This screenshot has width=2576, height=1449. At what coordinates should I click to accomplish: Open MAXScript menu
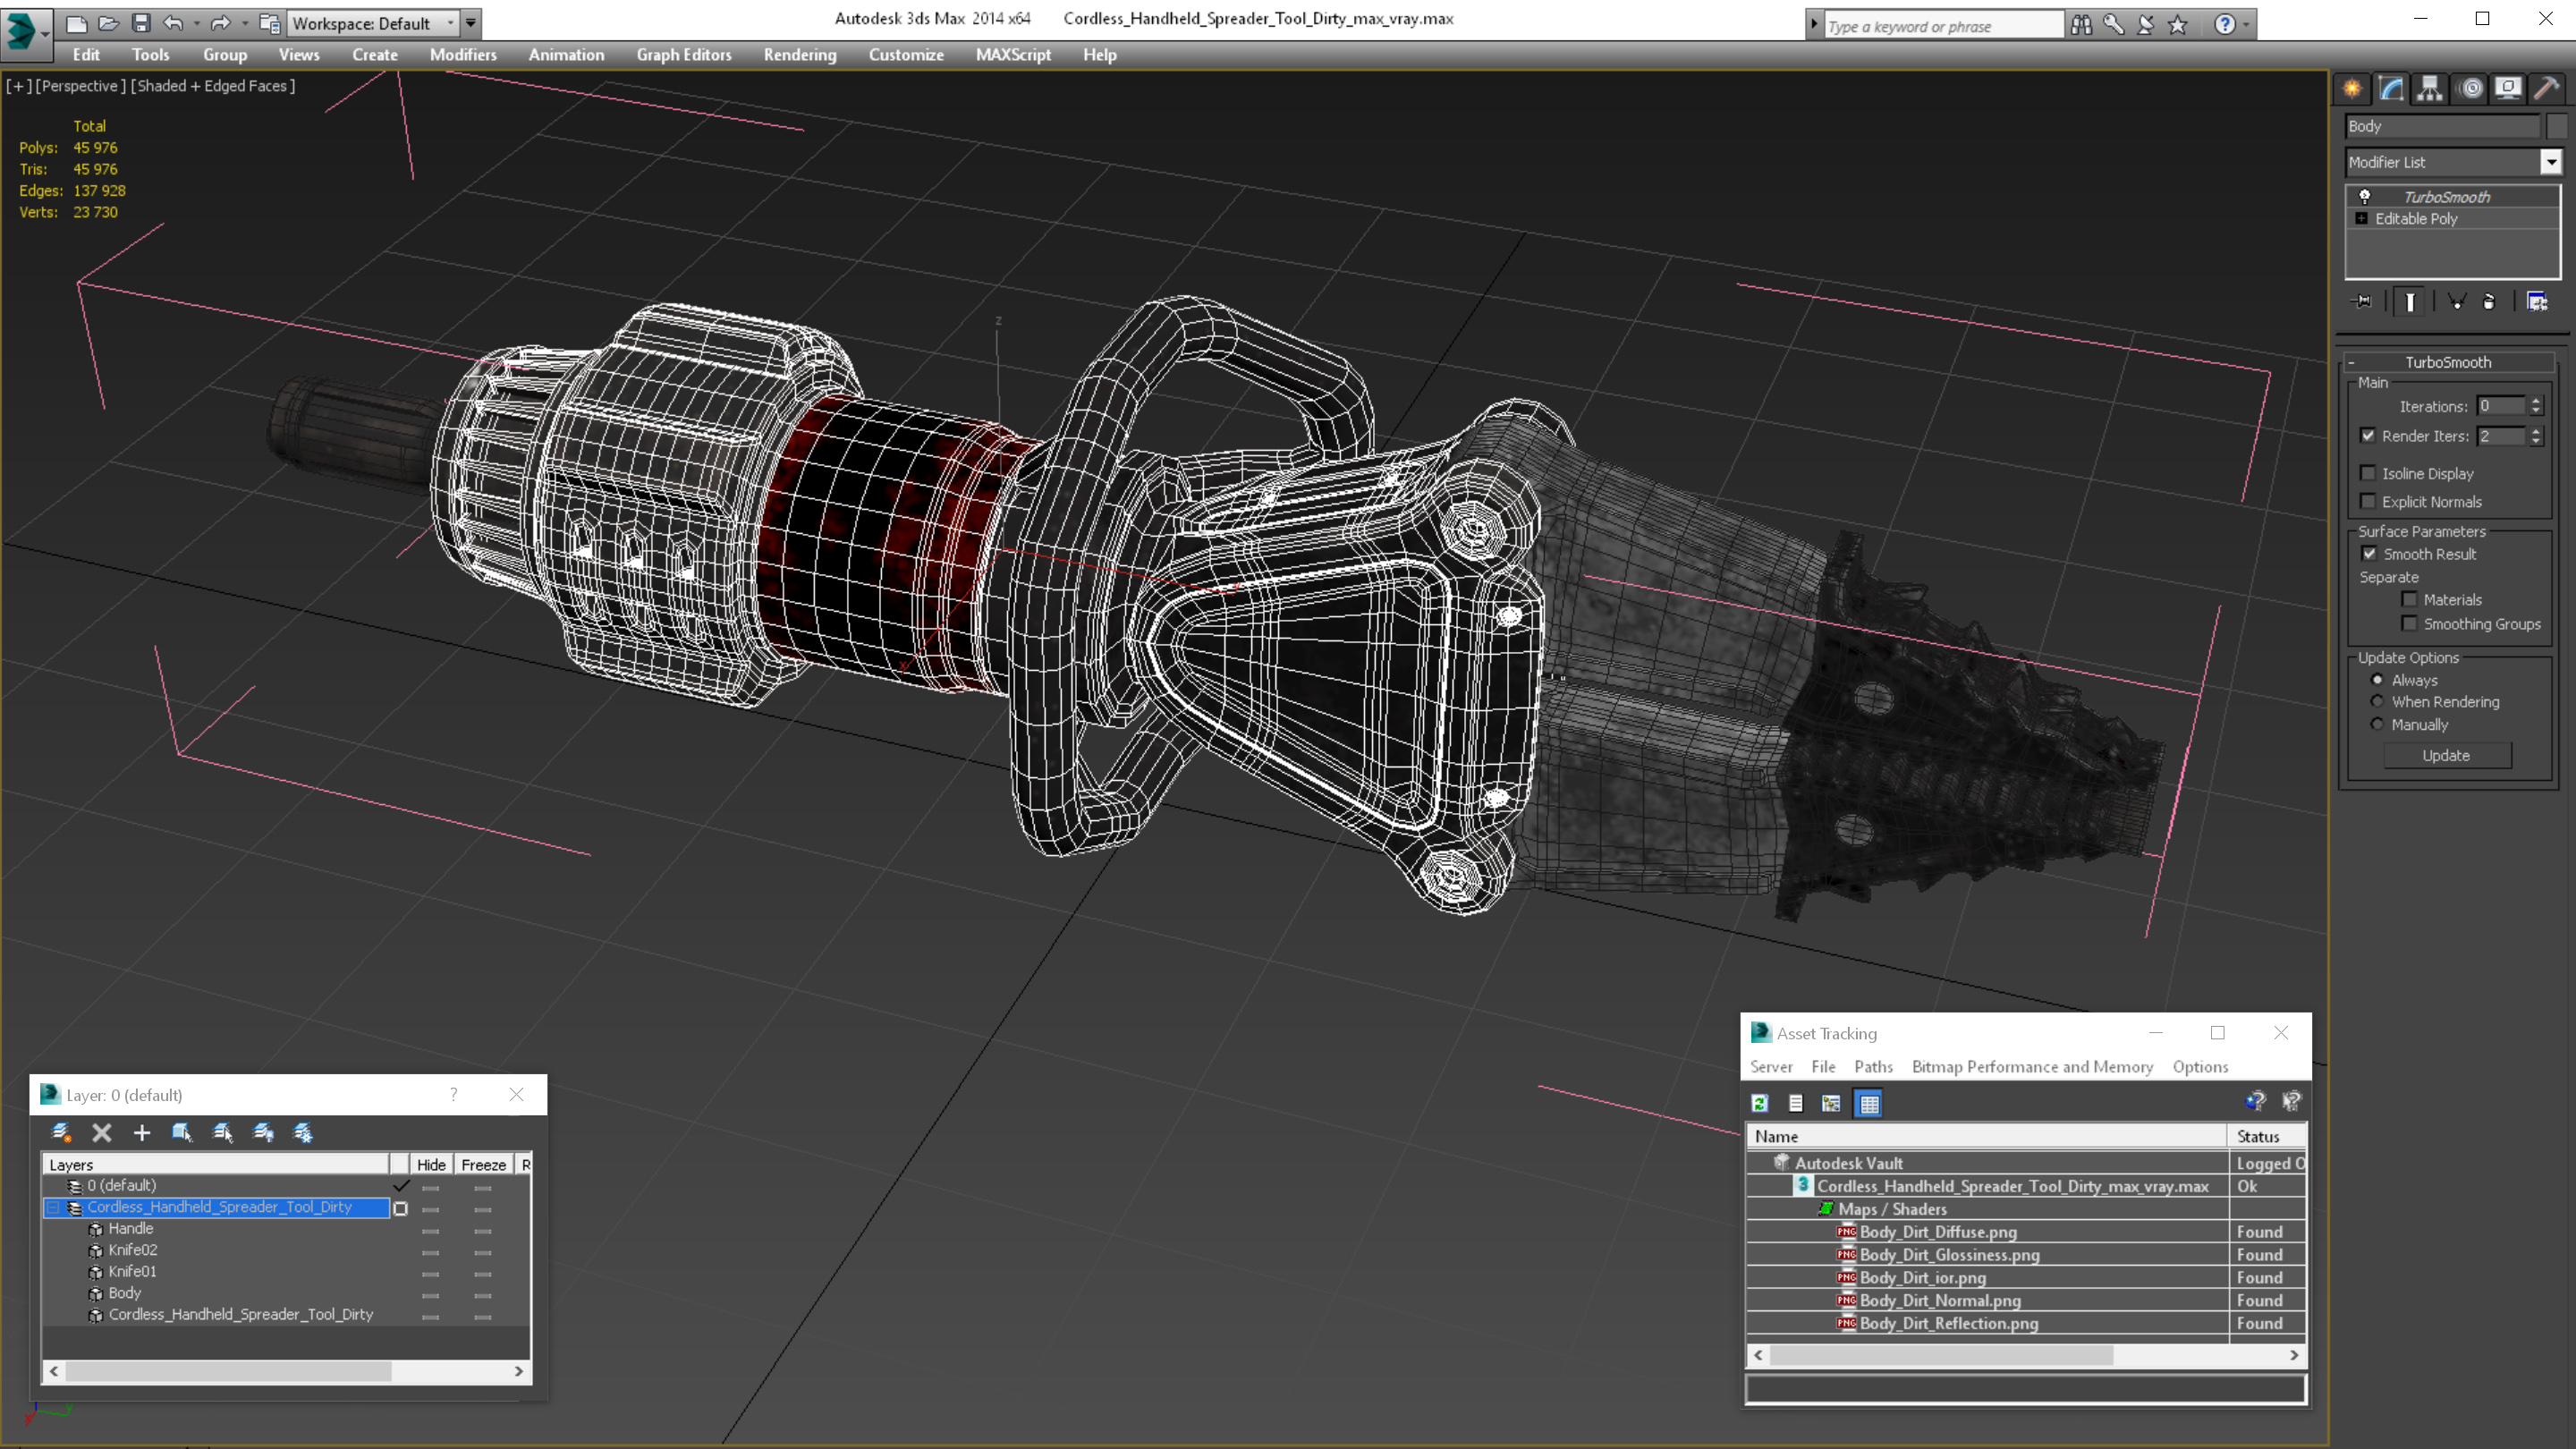1013,55
